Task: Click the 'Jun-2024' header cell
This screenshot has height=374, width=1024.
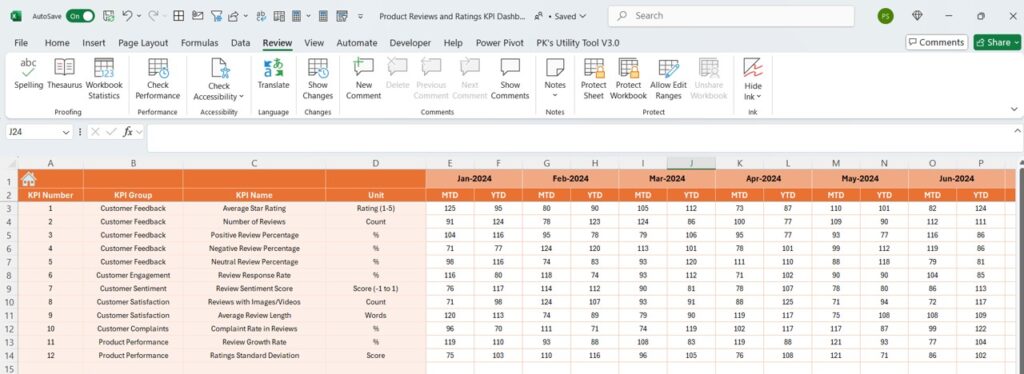Action: coord(957,179)
